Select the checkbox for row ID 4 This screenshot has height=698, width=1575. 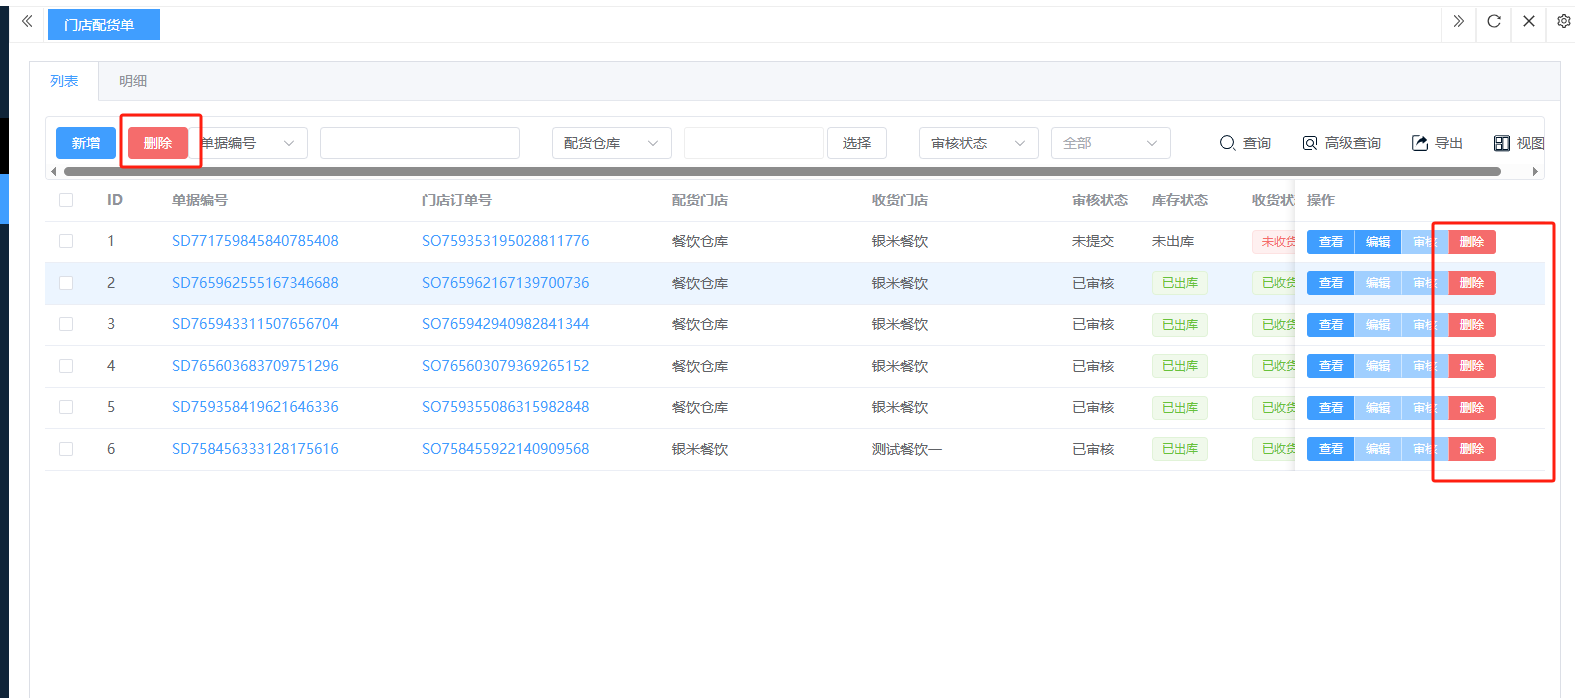click(66, 366)
